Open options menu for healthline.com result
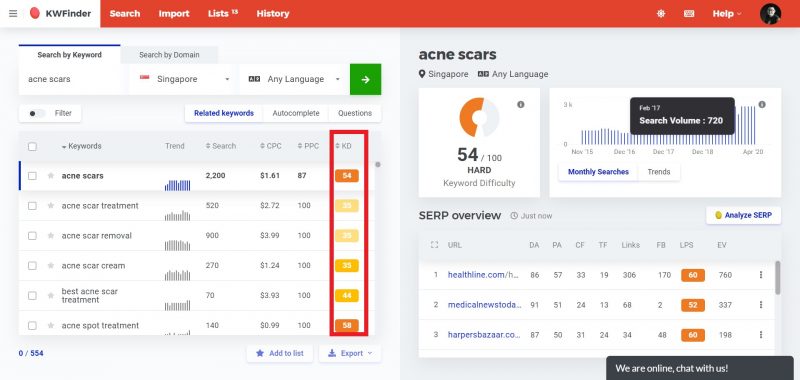800x380 pixels. tap(761, 275)
